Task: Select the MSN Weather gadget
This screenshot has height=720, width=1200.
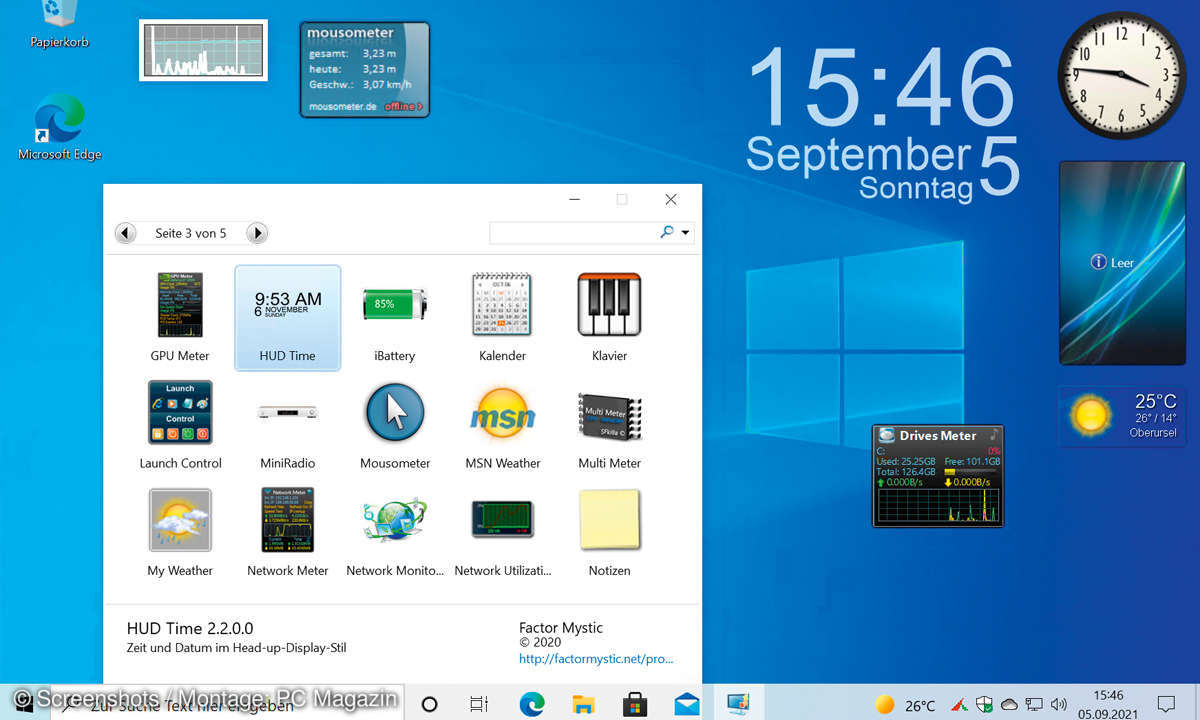Action: point(502,424)
